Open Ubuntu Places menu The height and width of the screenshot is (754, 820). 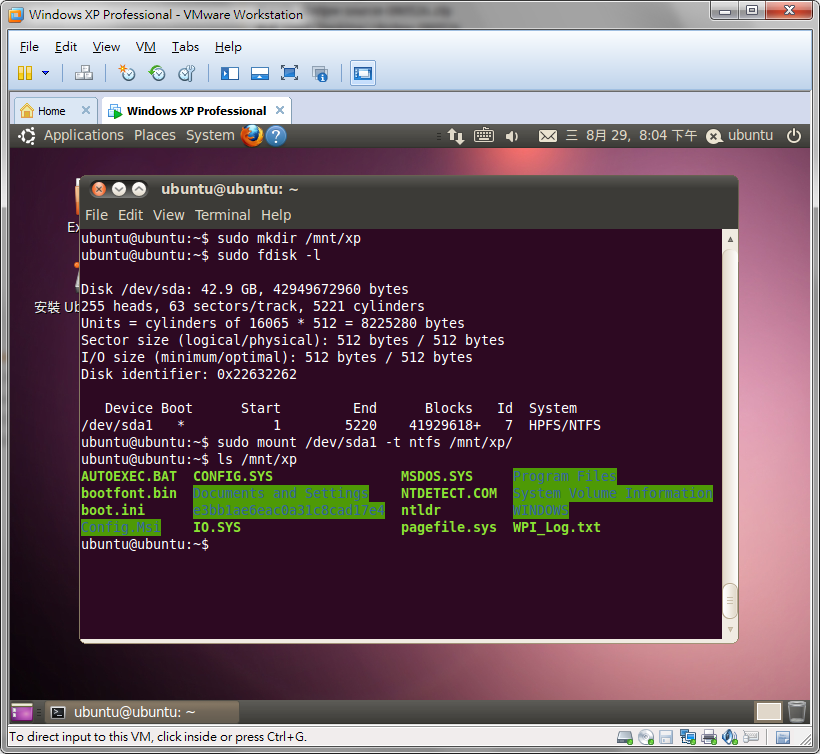tap(155, 135)
